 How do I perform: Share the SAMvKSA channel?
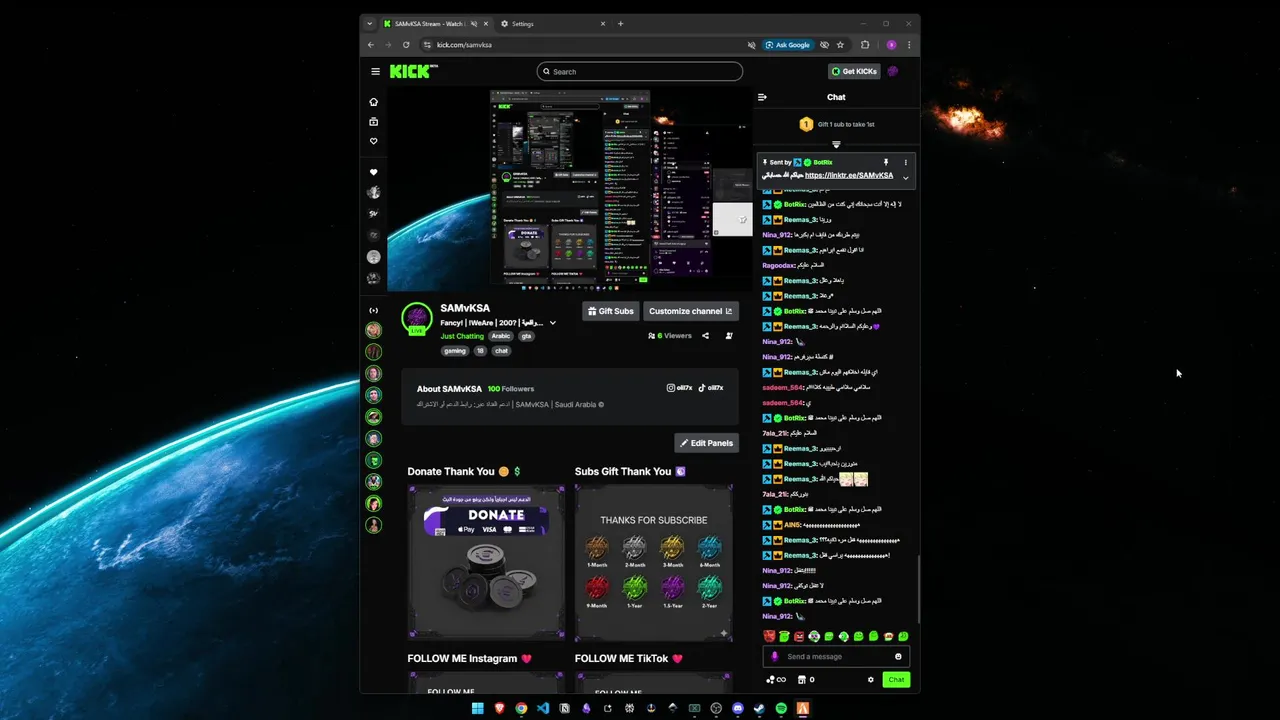click(705, 336)
